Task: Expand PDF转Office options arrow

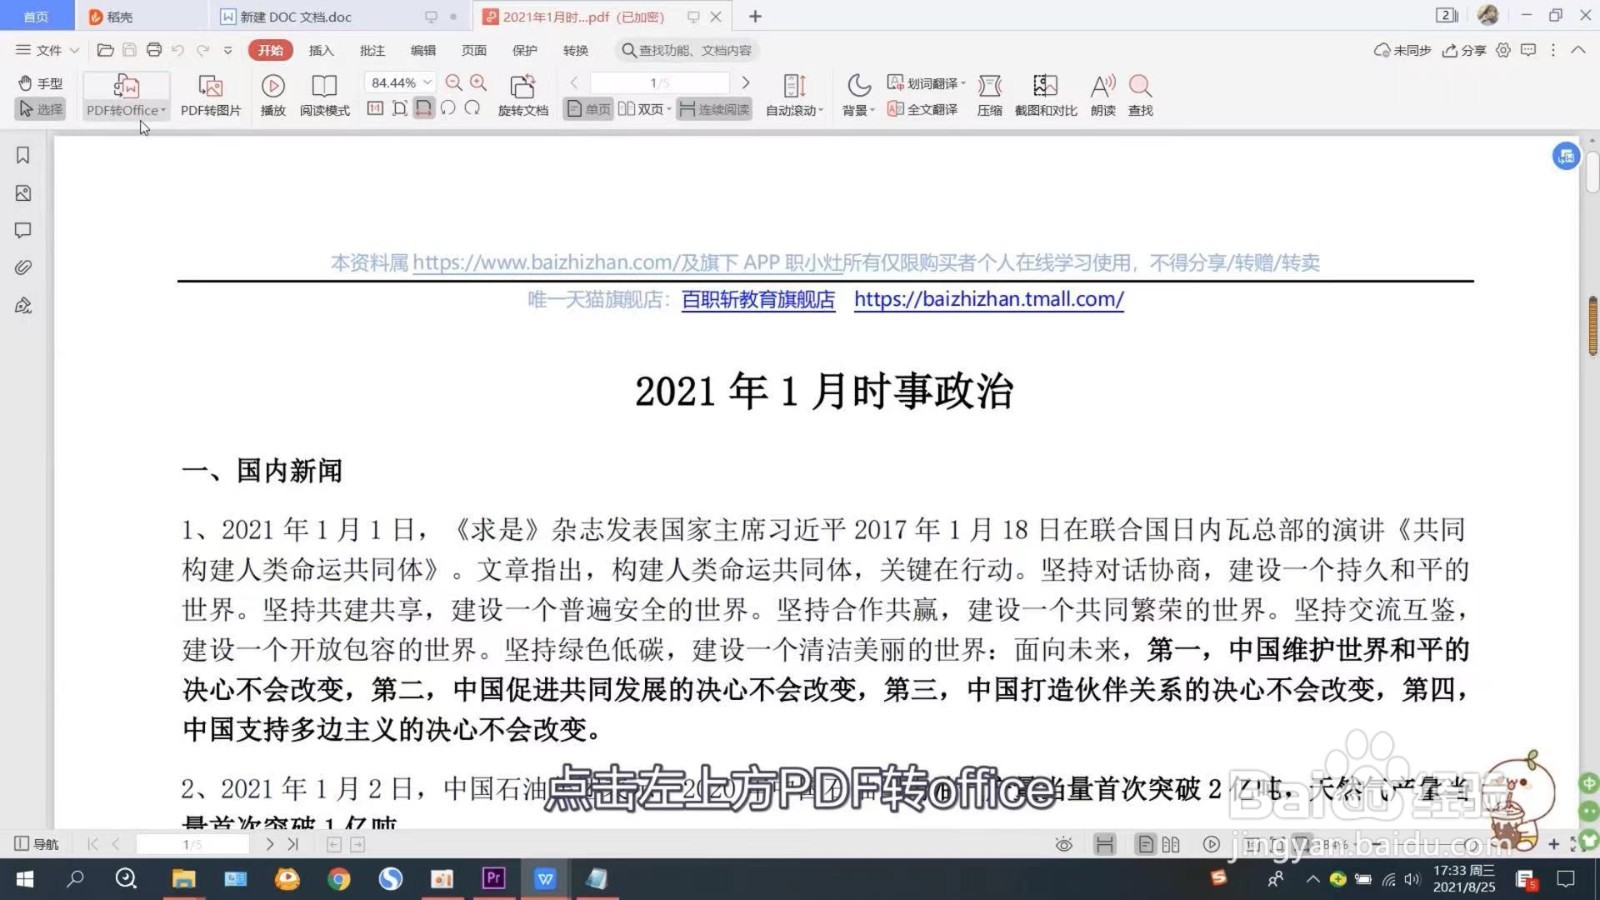Action: point(163,110)
